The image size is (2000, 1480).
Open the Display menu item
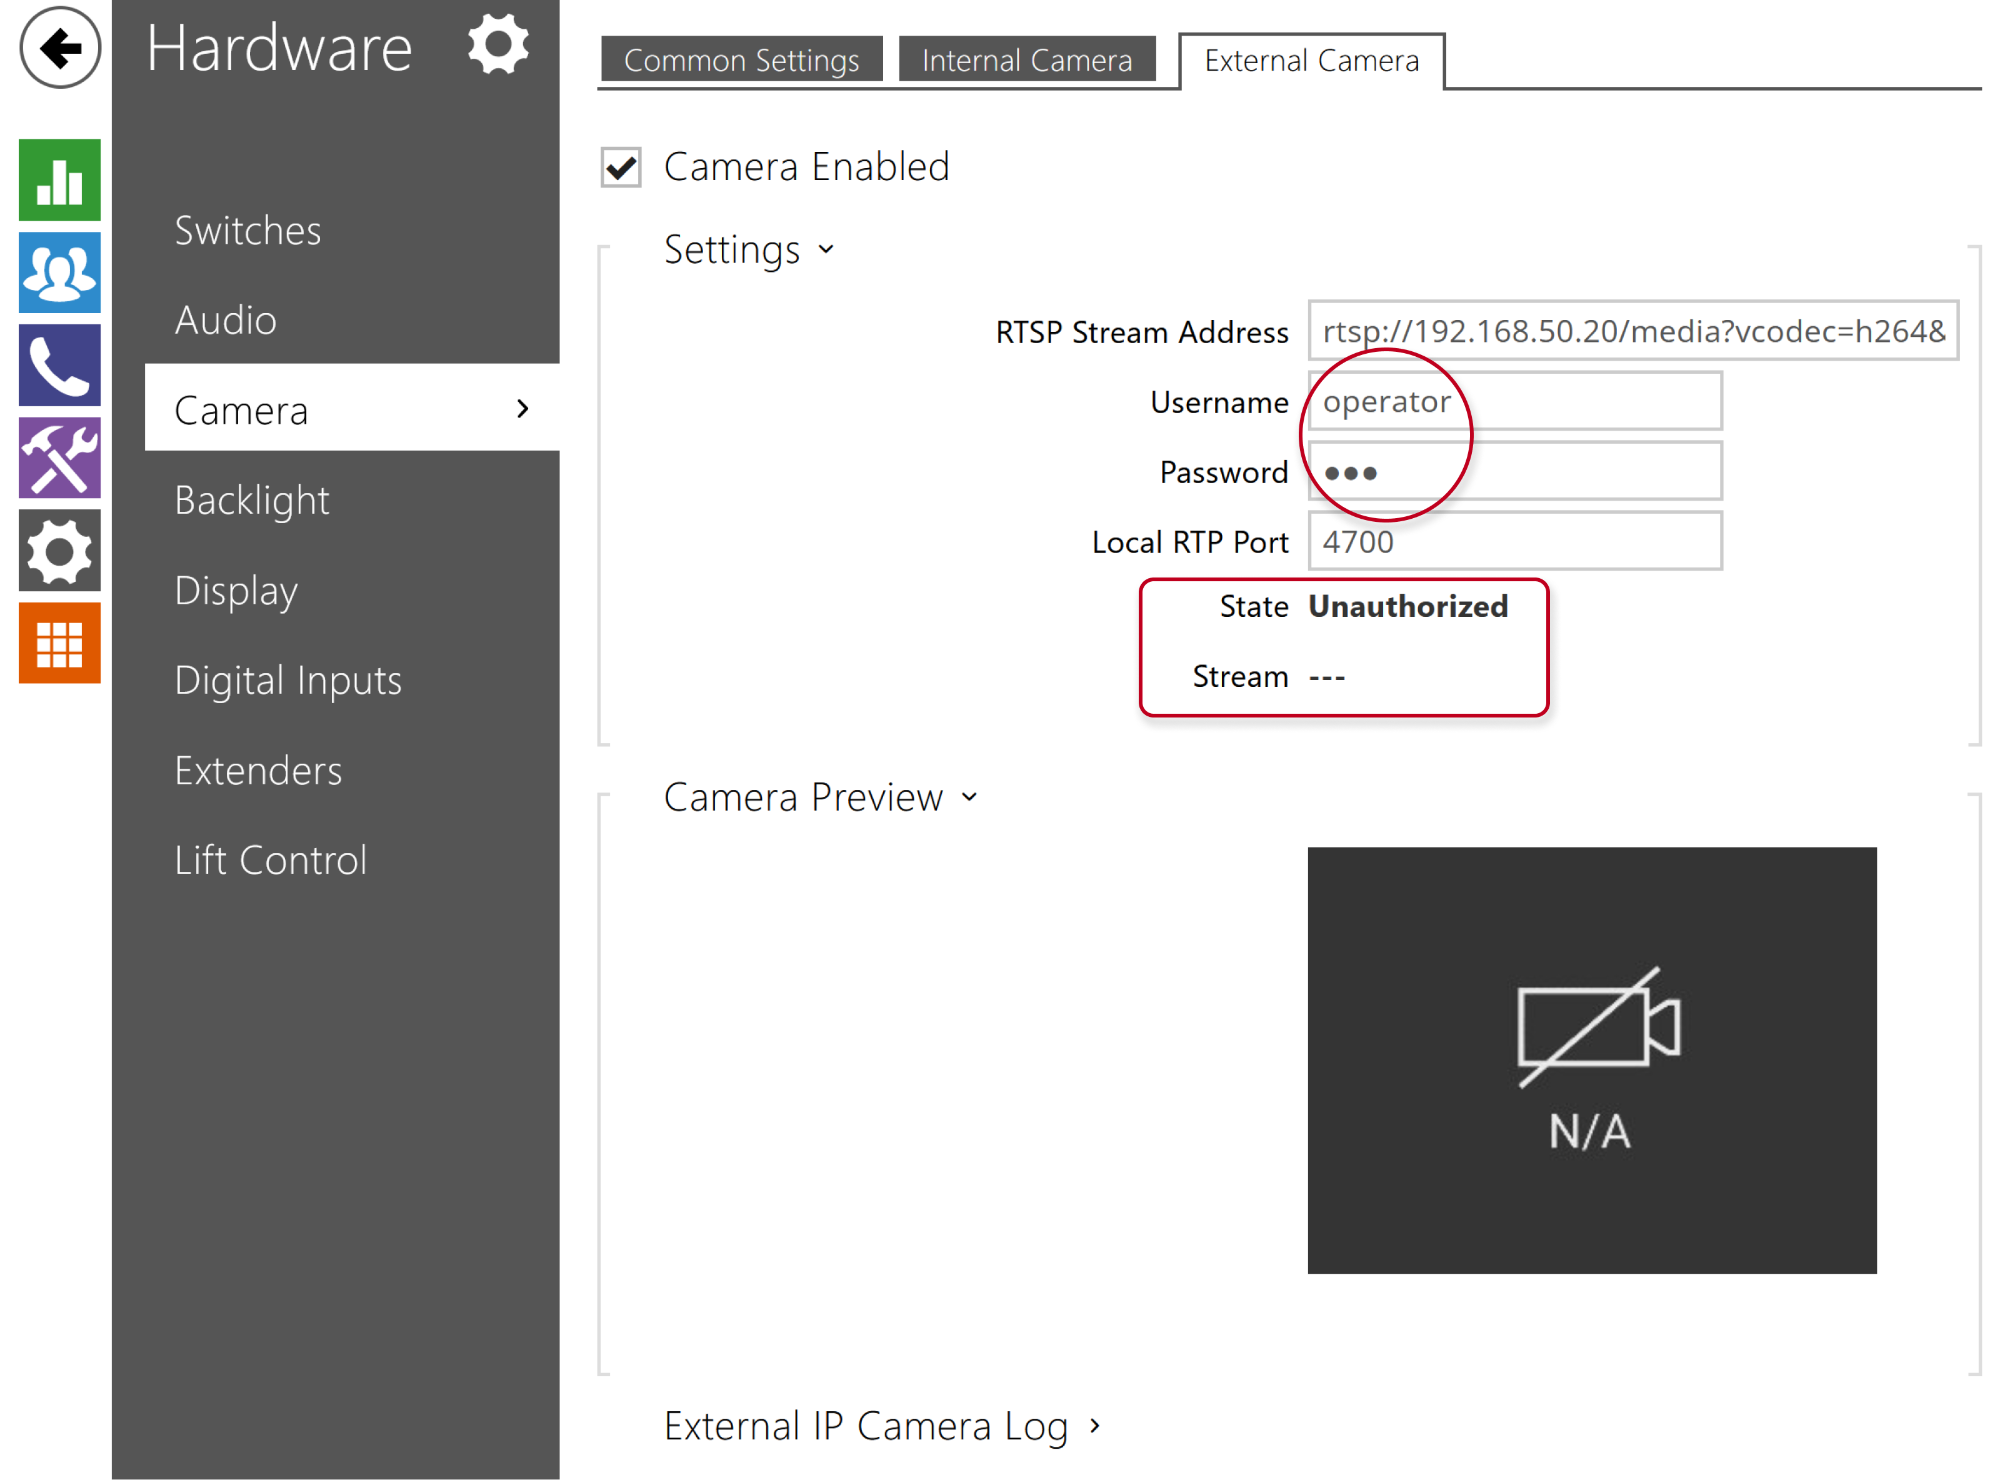point(236,590)
